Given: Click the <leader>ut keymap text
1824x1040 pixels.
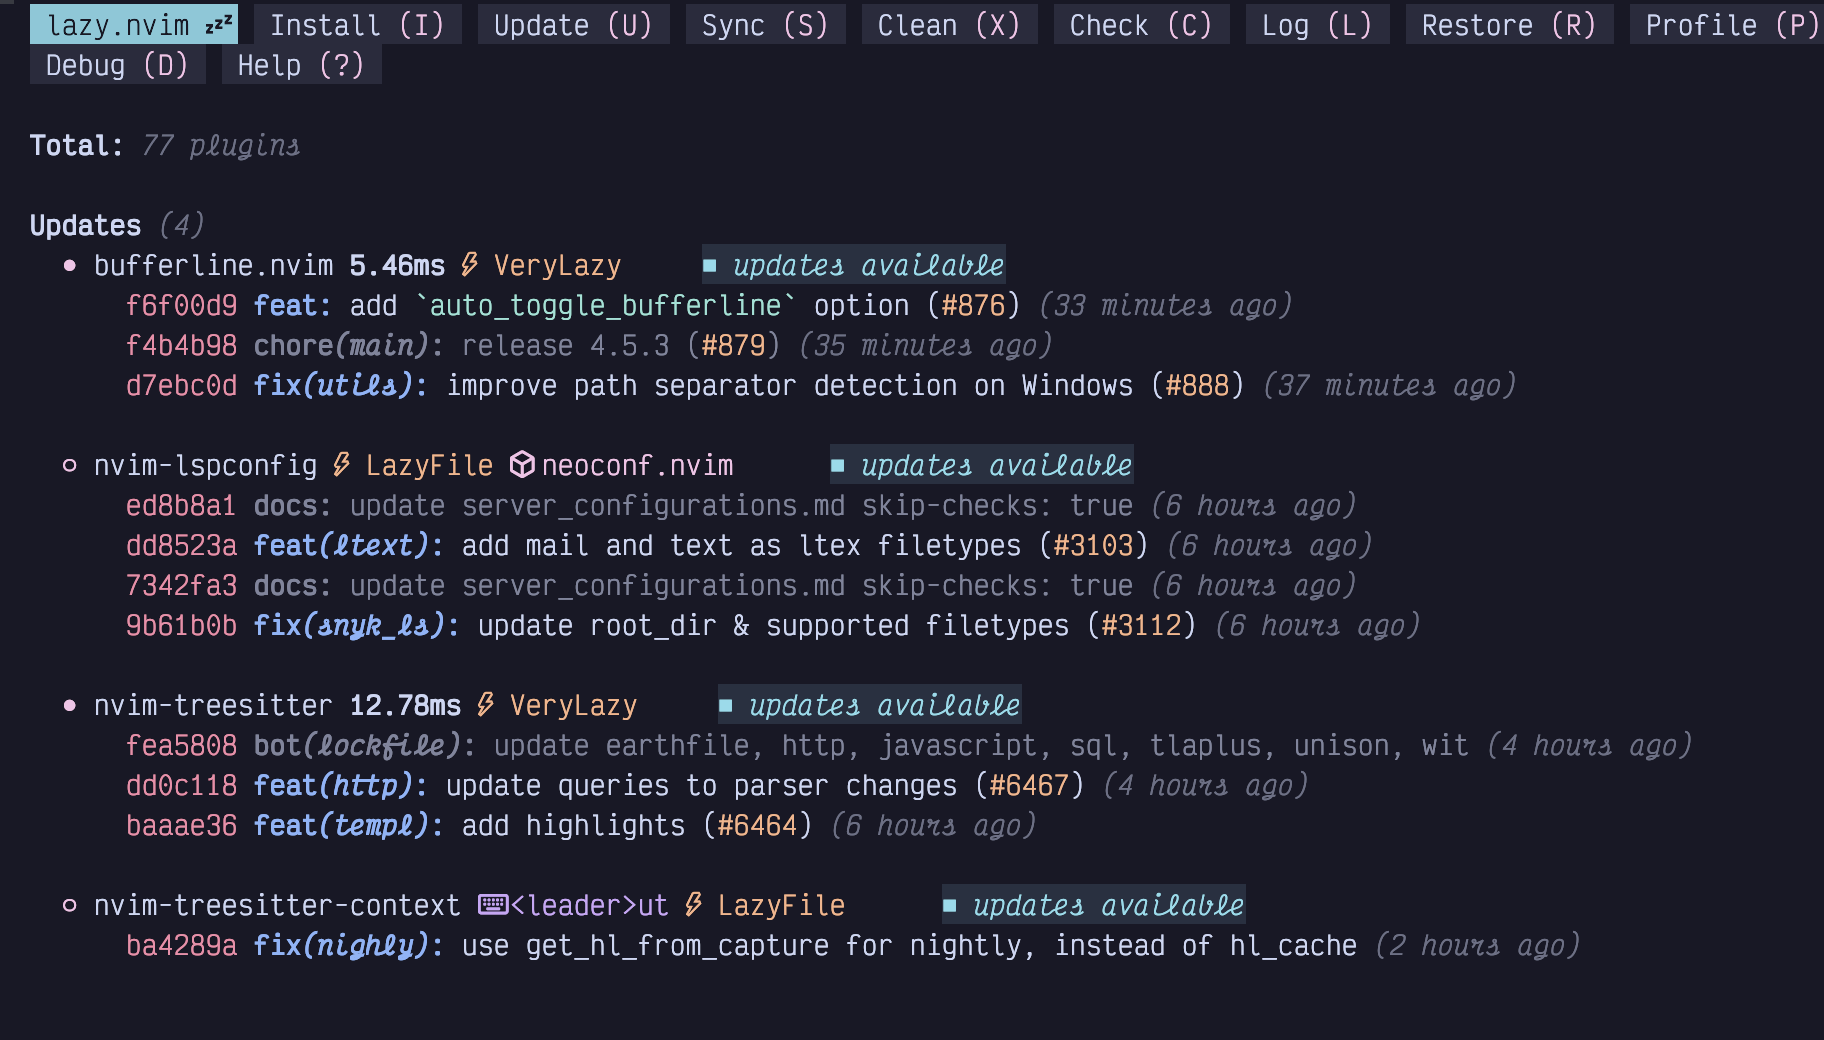Looking at the screenshot, I should point(589,905).
